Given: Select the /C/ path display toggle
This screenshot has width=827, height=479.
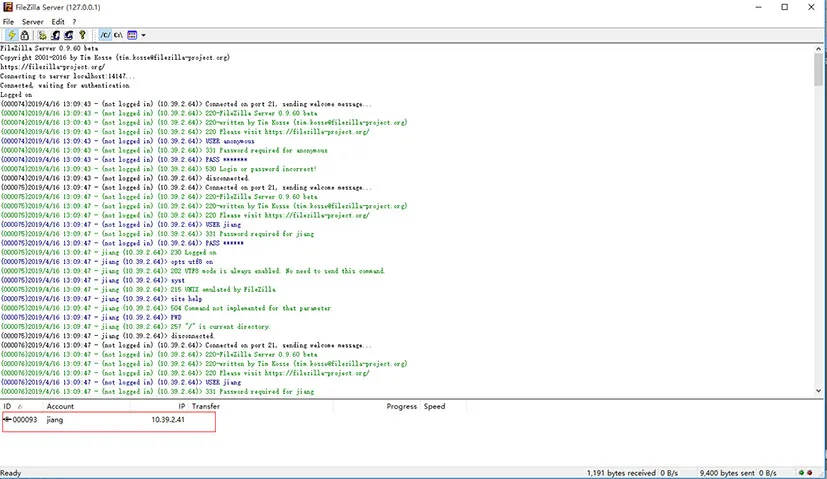Looking at the screenshot, I should (105, 35).
